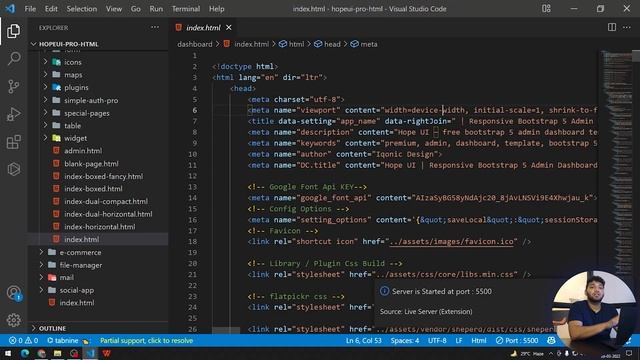Select the highlighted index.html in dashboard folder

click(x=98, y=239)
